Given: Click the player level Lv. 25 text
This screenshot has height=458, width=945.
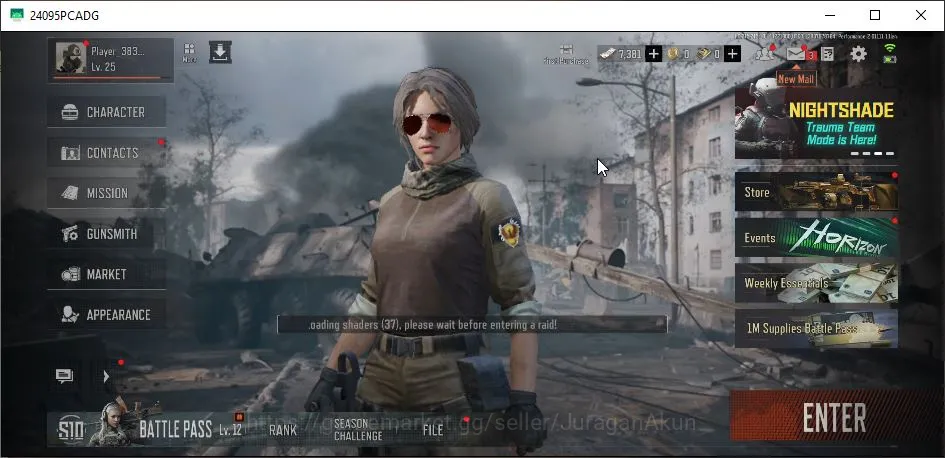Looking at the screenshot, I should pos(103,66).
